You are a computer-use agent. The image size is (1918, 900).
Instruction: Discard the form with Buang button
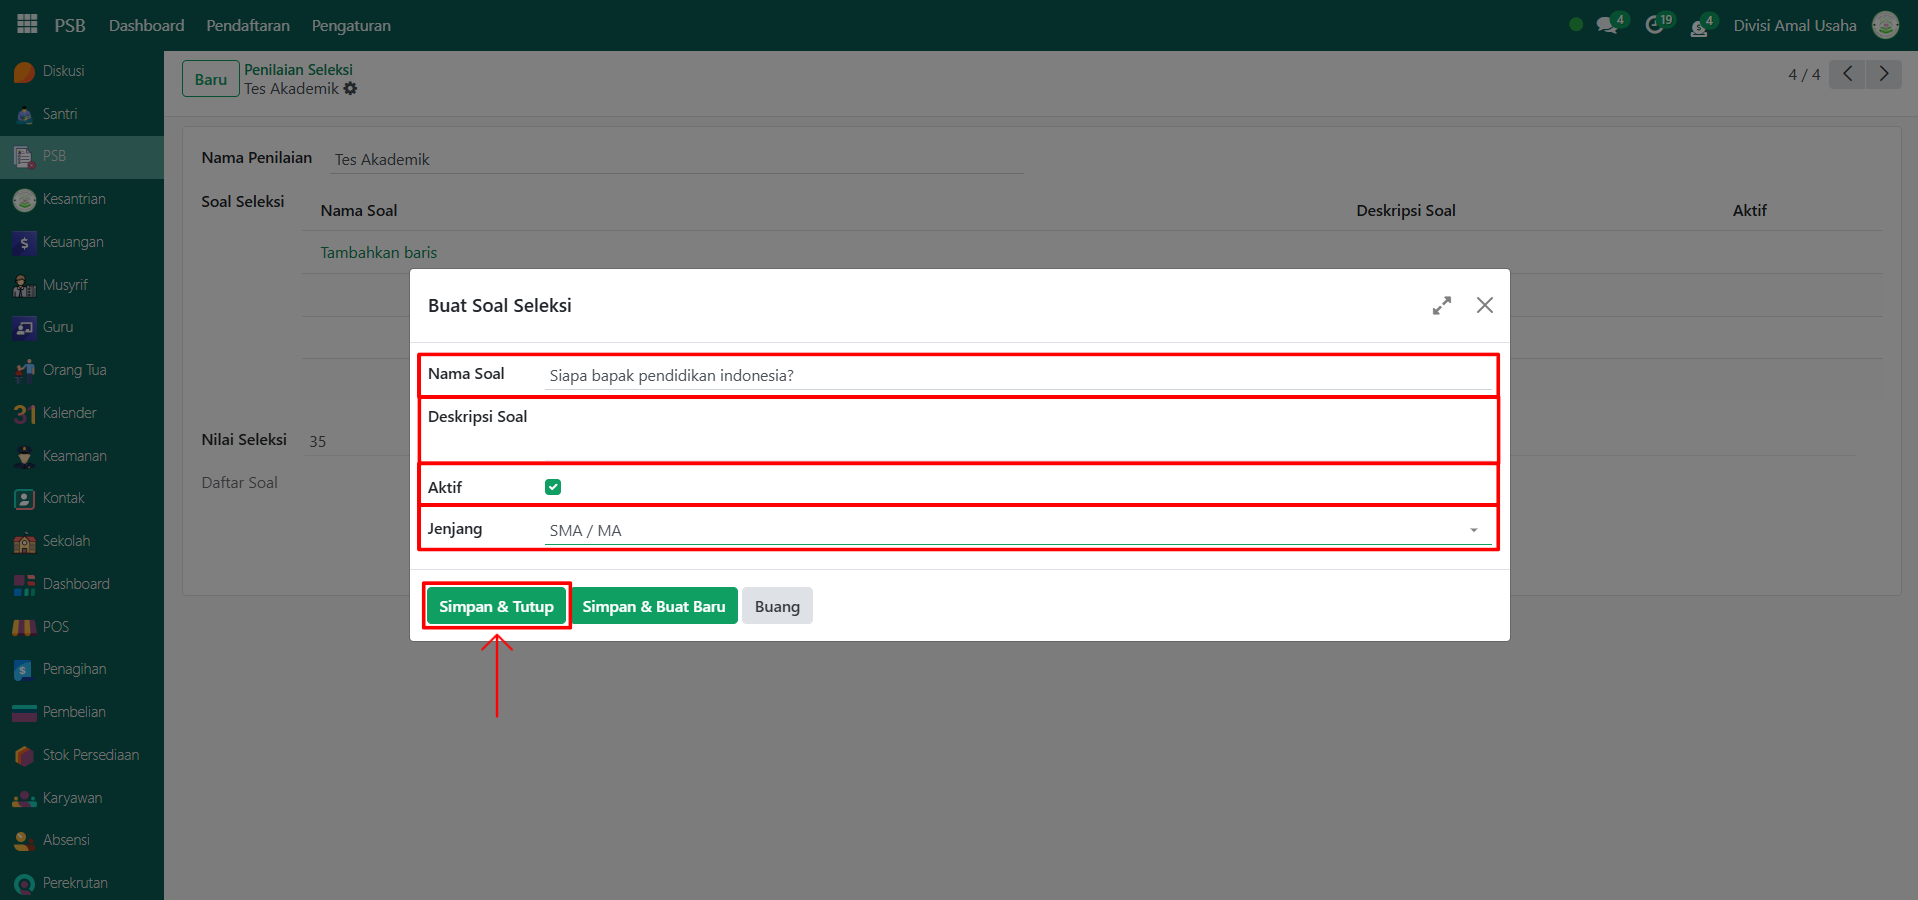click(x=777, y=606)
